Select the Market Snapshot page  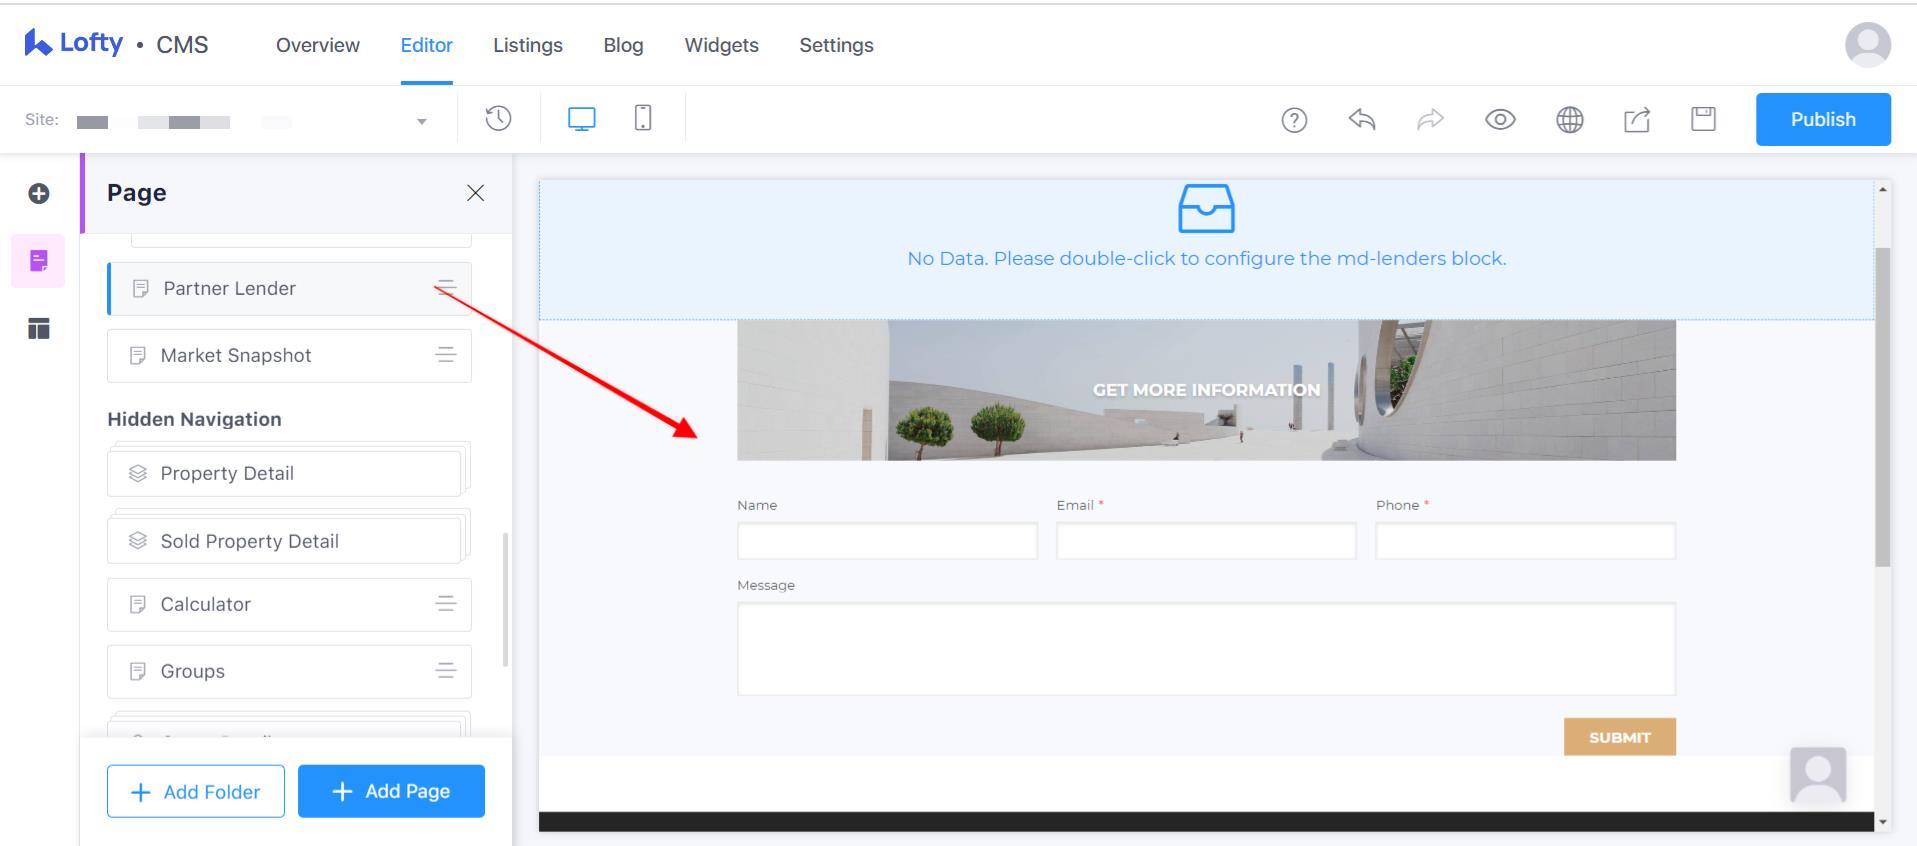[289, 355]
